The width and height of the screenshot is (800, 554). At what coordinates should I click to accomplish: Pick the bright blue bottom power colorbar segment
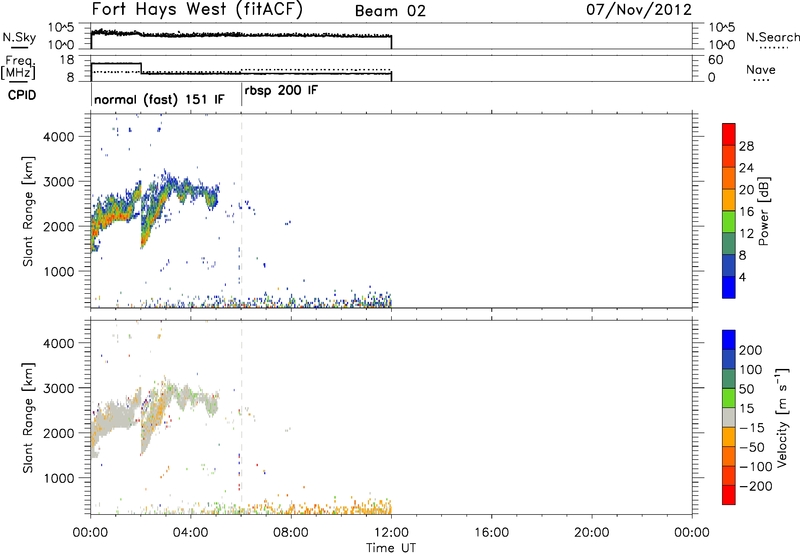coord(729,287)
